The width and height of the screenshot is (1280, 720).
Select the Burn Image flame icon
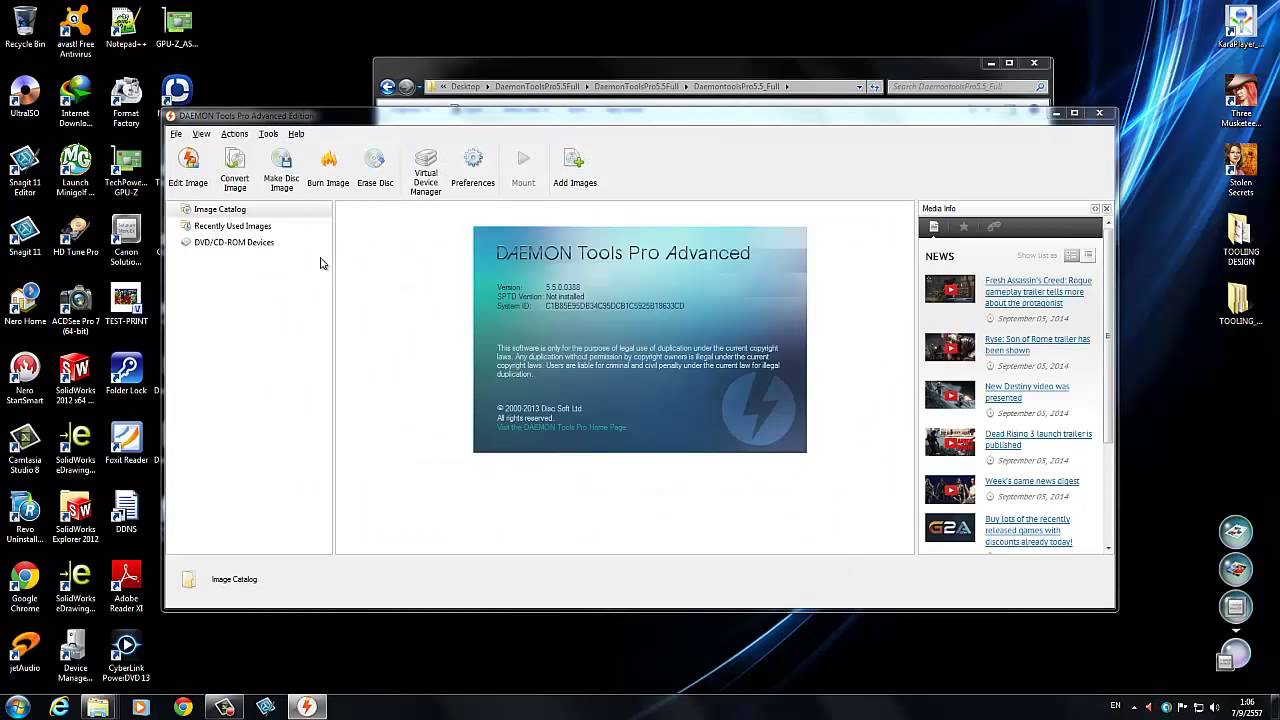click(328, 168)
